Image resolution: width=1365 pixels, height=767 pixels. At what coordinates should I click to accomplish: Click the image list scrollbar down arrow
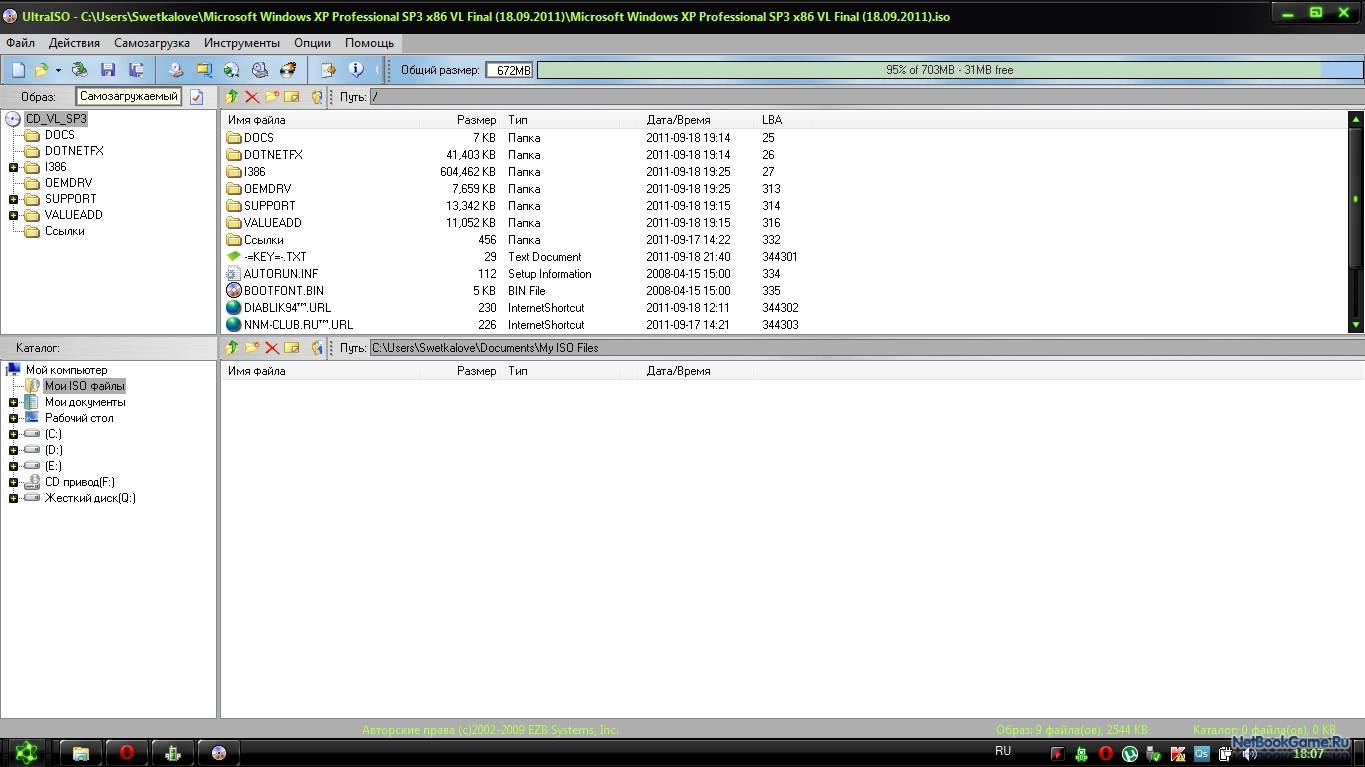pyautogui.click(x=1356, y=325)
